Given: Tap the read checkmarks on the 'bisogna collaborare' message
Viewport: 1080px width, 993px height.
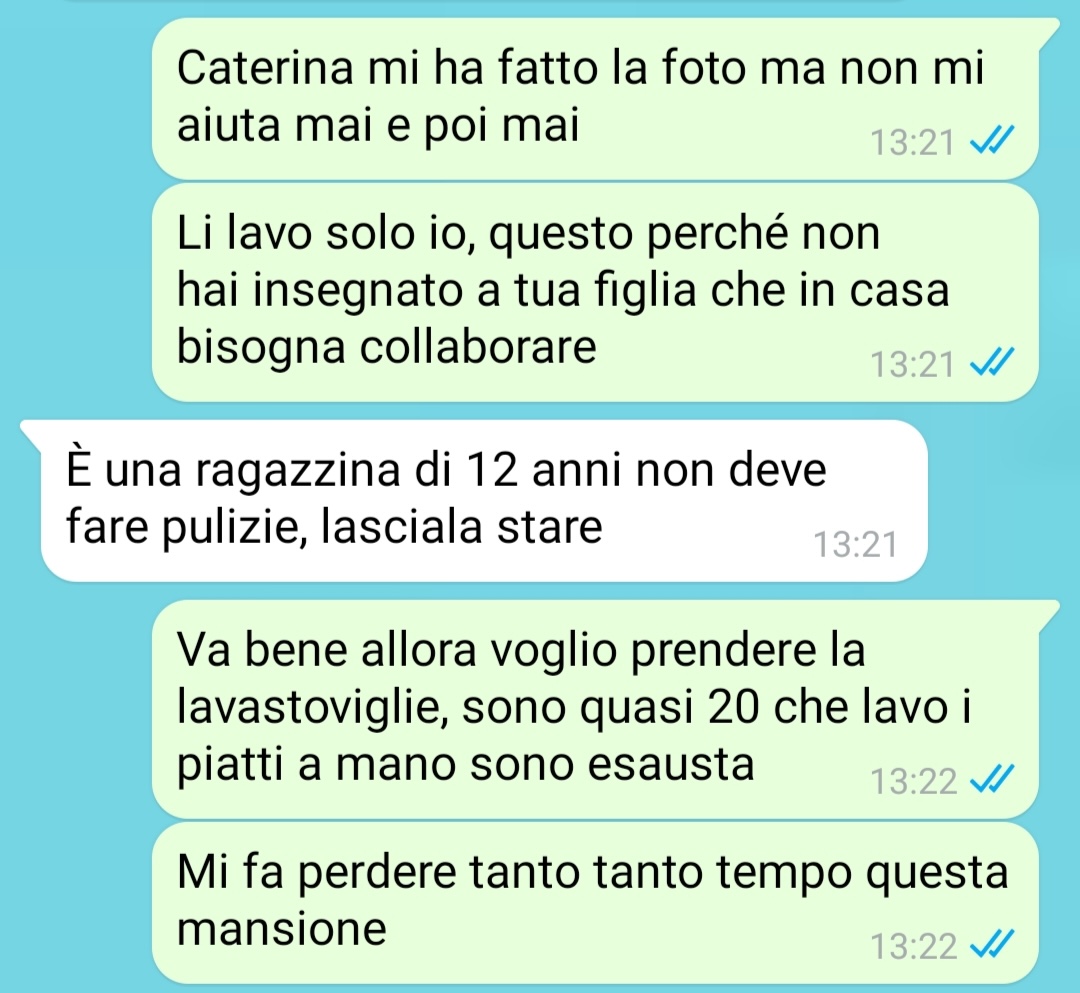Looking at the screenshot, I should pyautogui.click(x=991, y=362).
